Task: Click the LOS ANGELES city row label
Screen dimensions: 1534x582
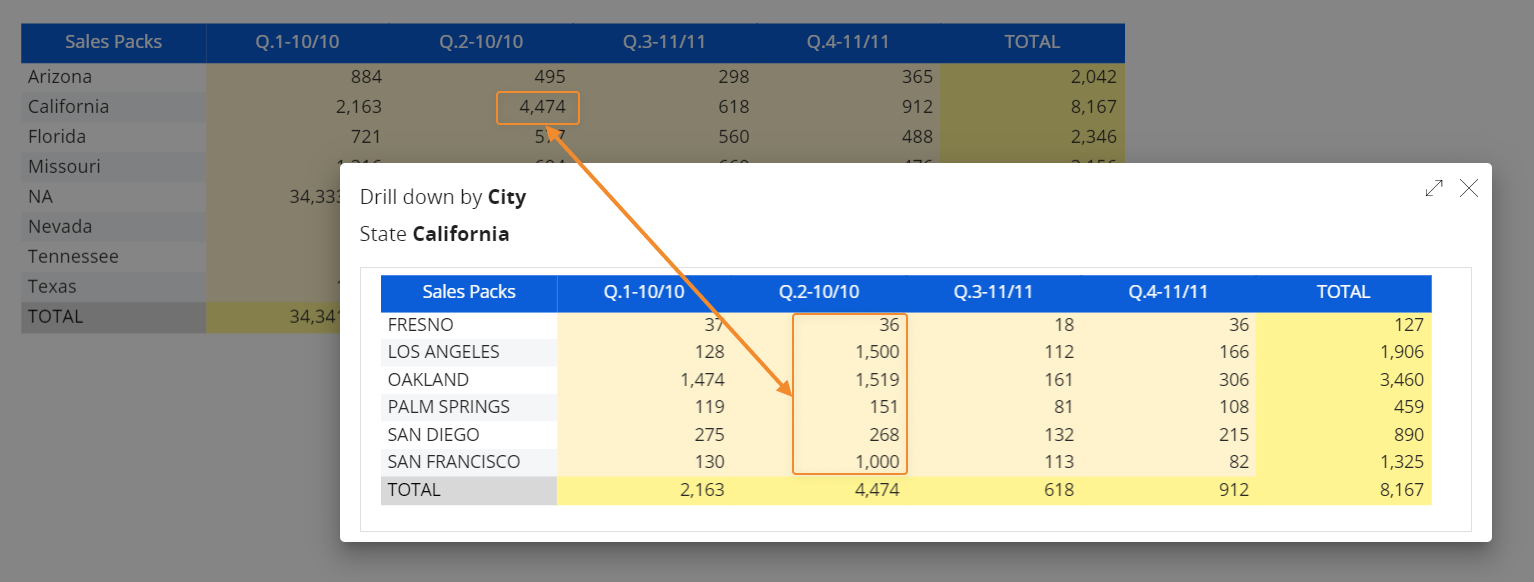Action: (x=443, y=352)
